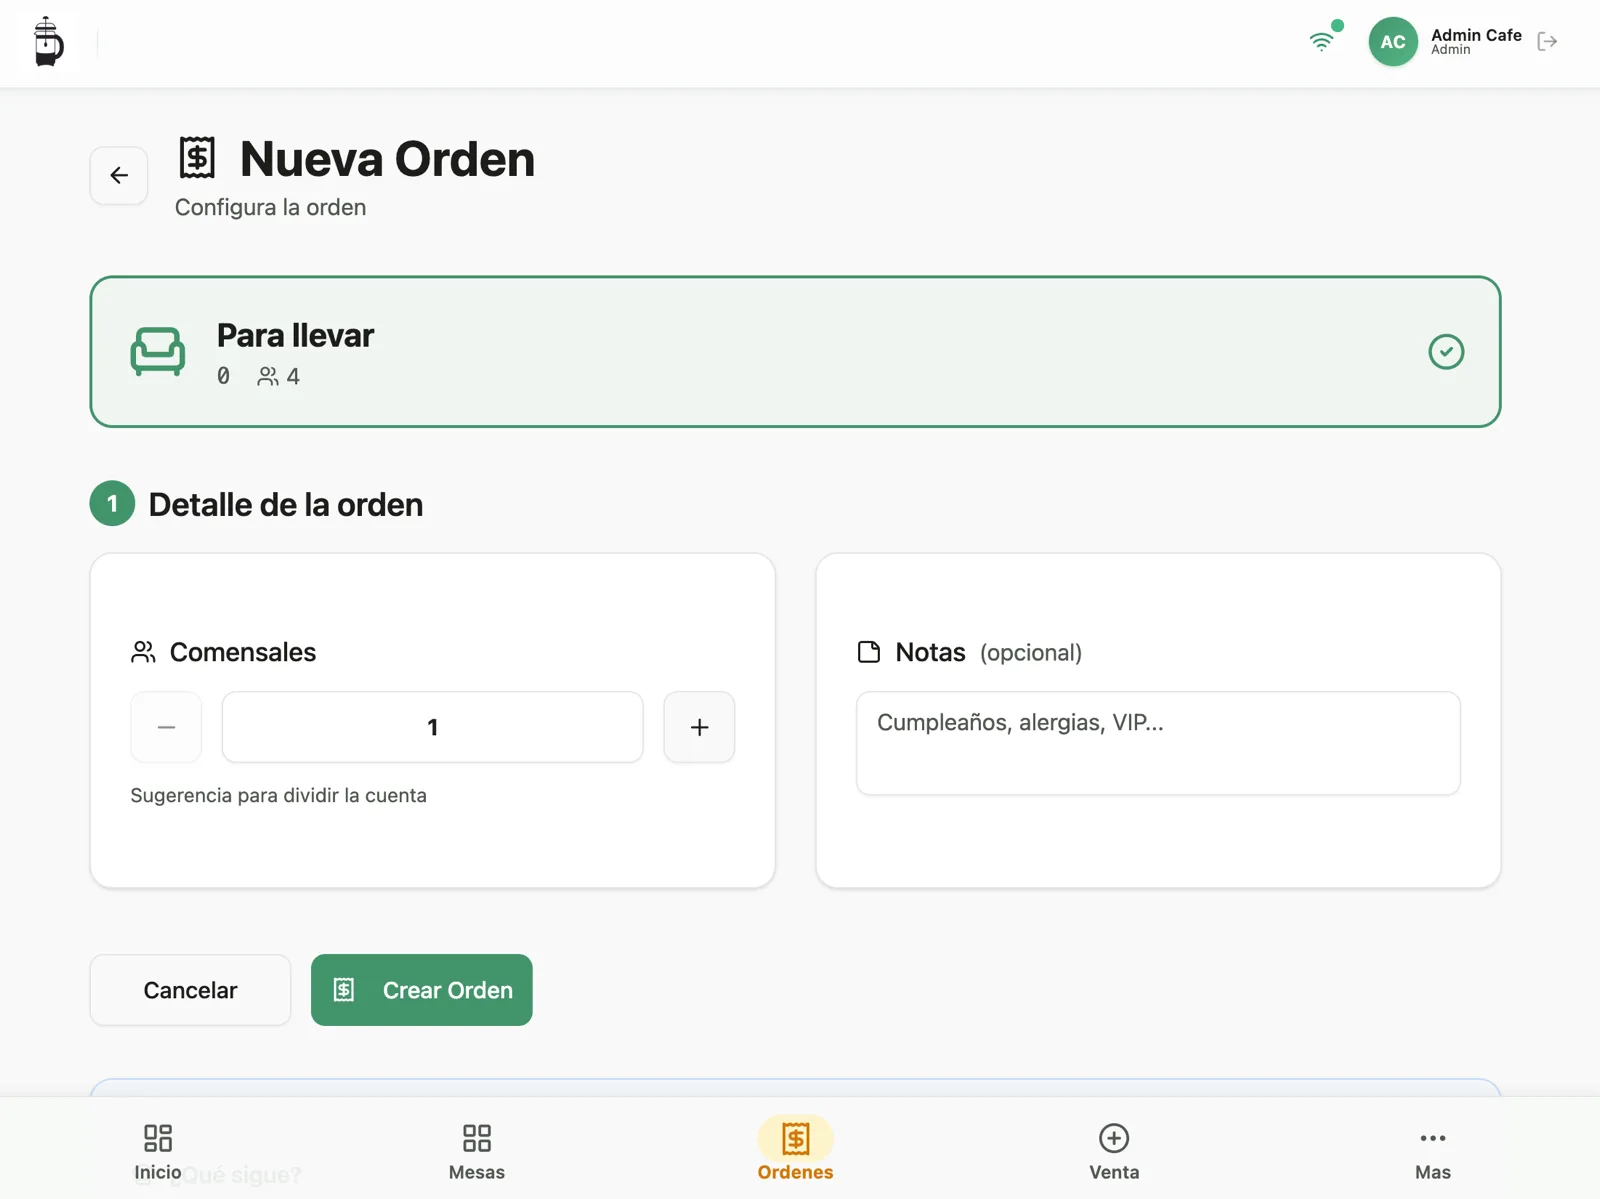Open the Mesas tab
Image resolution: width=1600 pixels, height=1199 pixels.
[x=477, y=1151]
